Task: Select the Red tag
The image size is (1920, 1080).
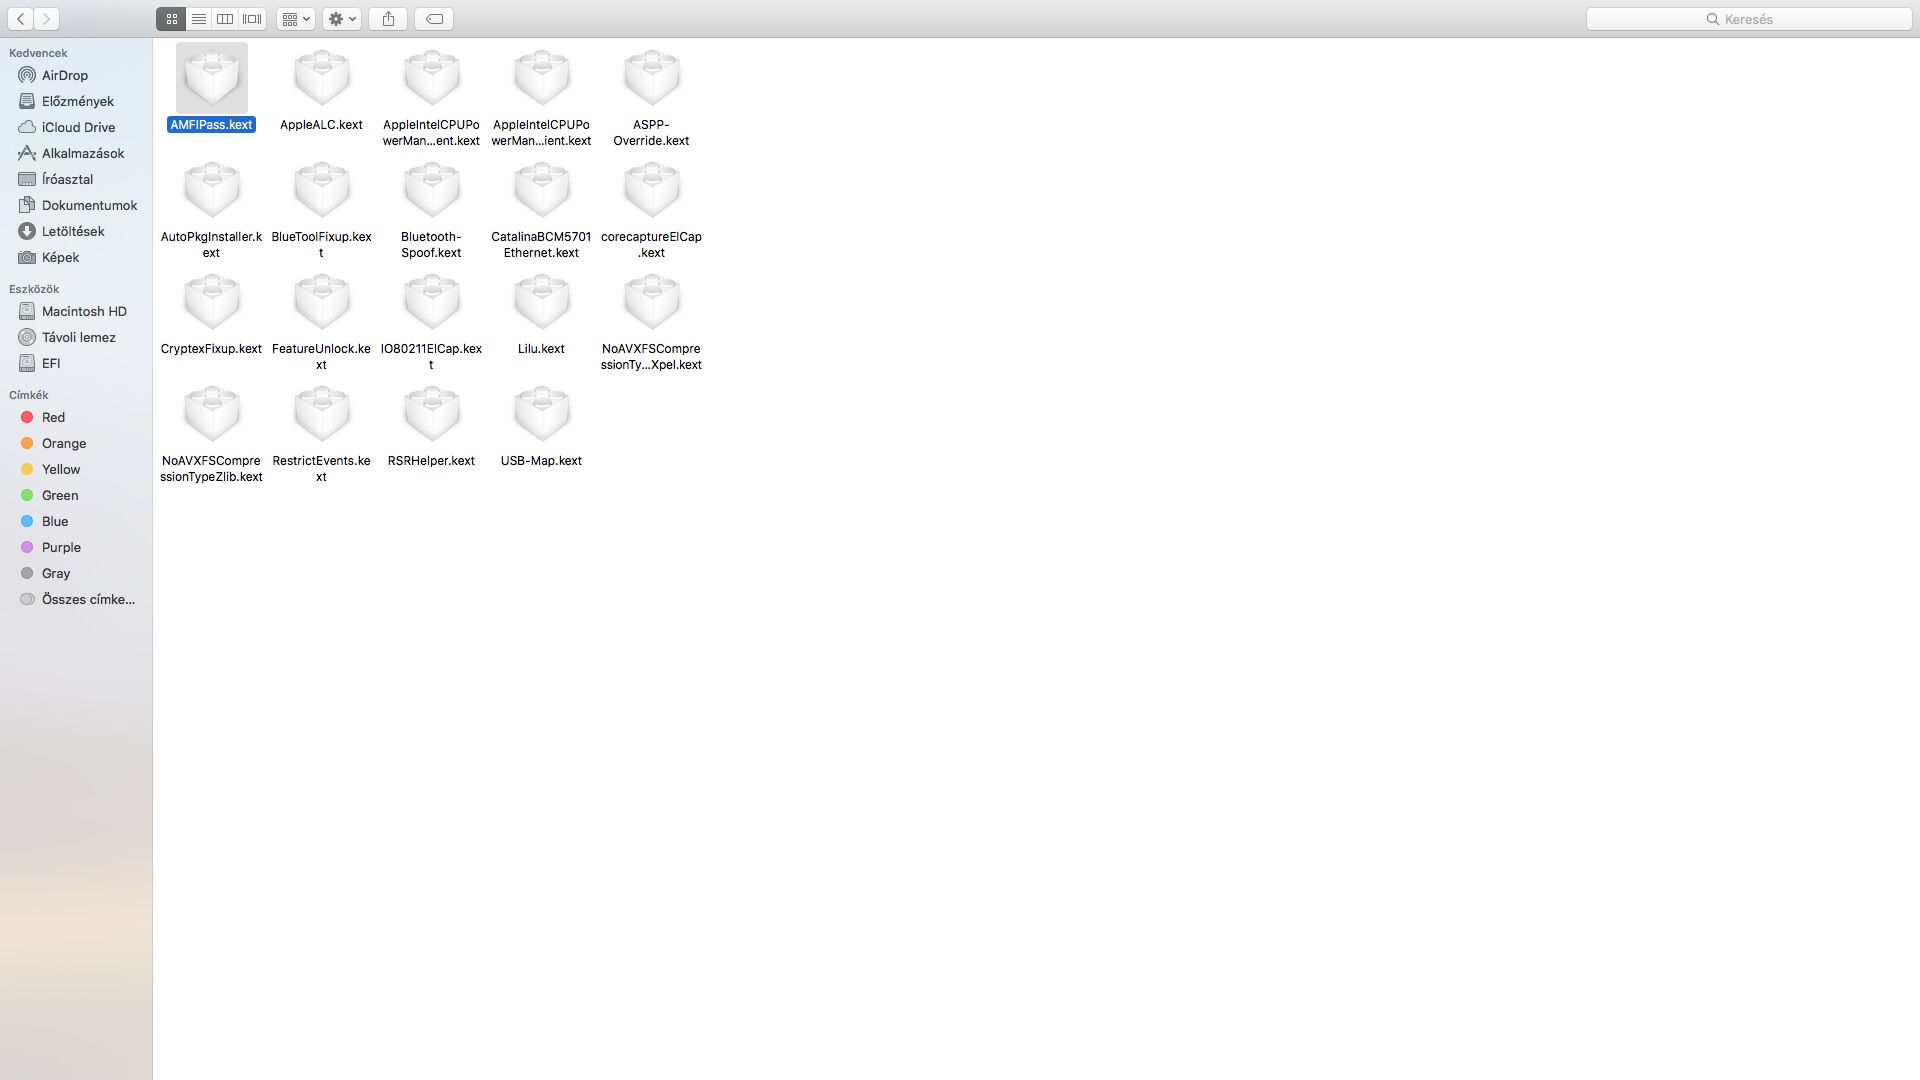Action: 52,417
